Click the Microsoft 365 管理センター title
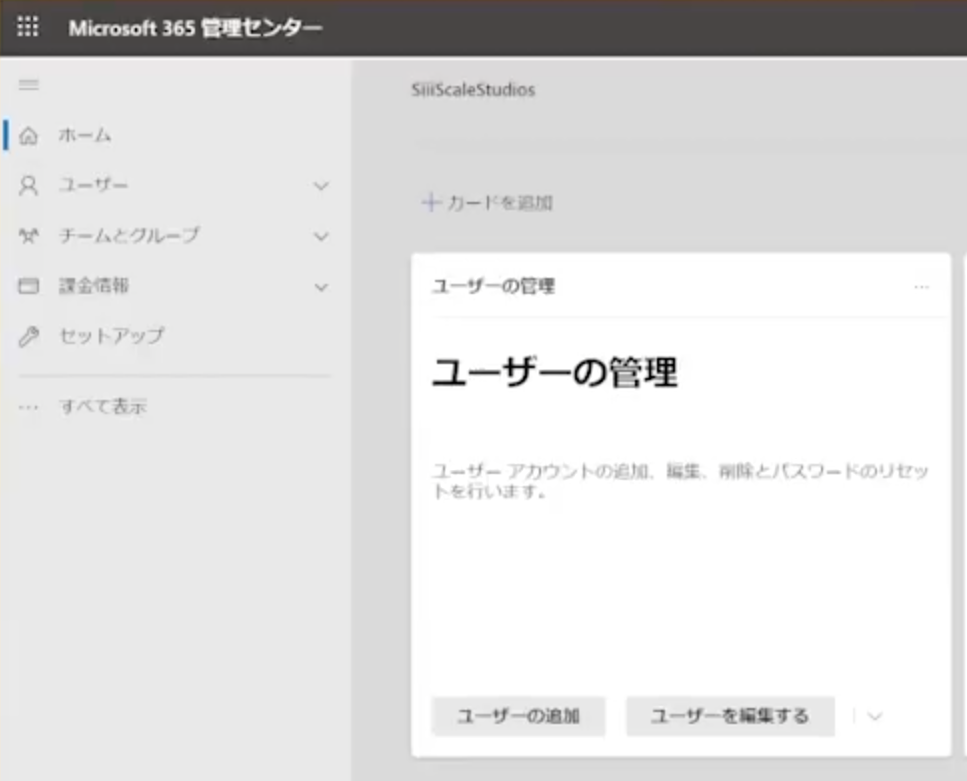 [x=195, y=28]
